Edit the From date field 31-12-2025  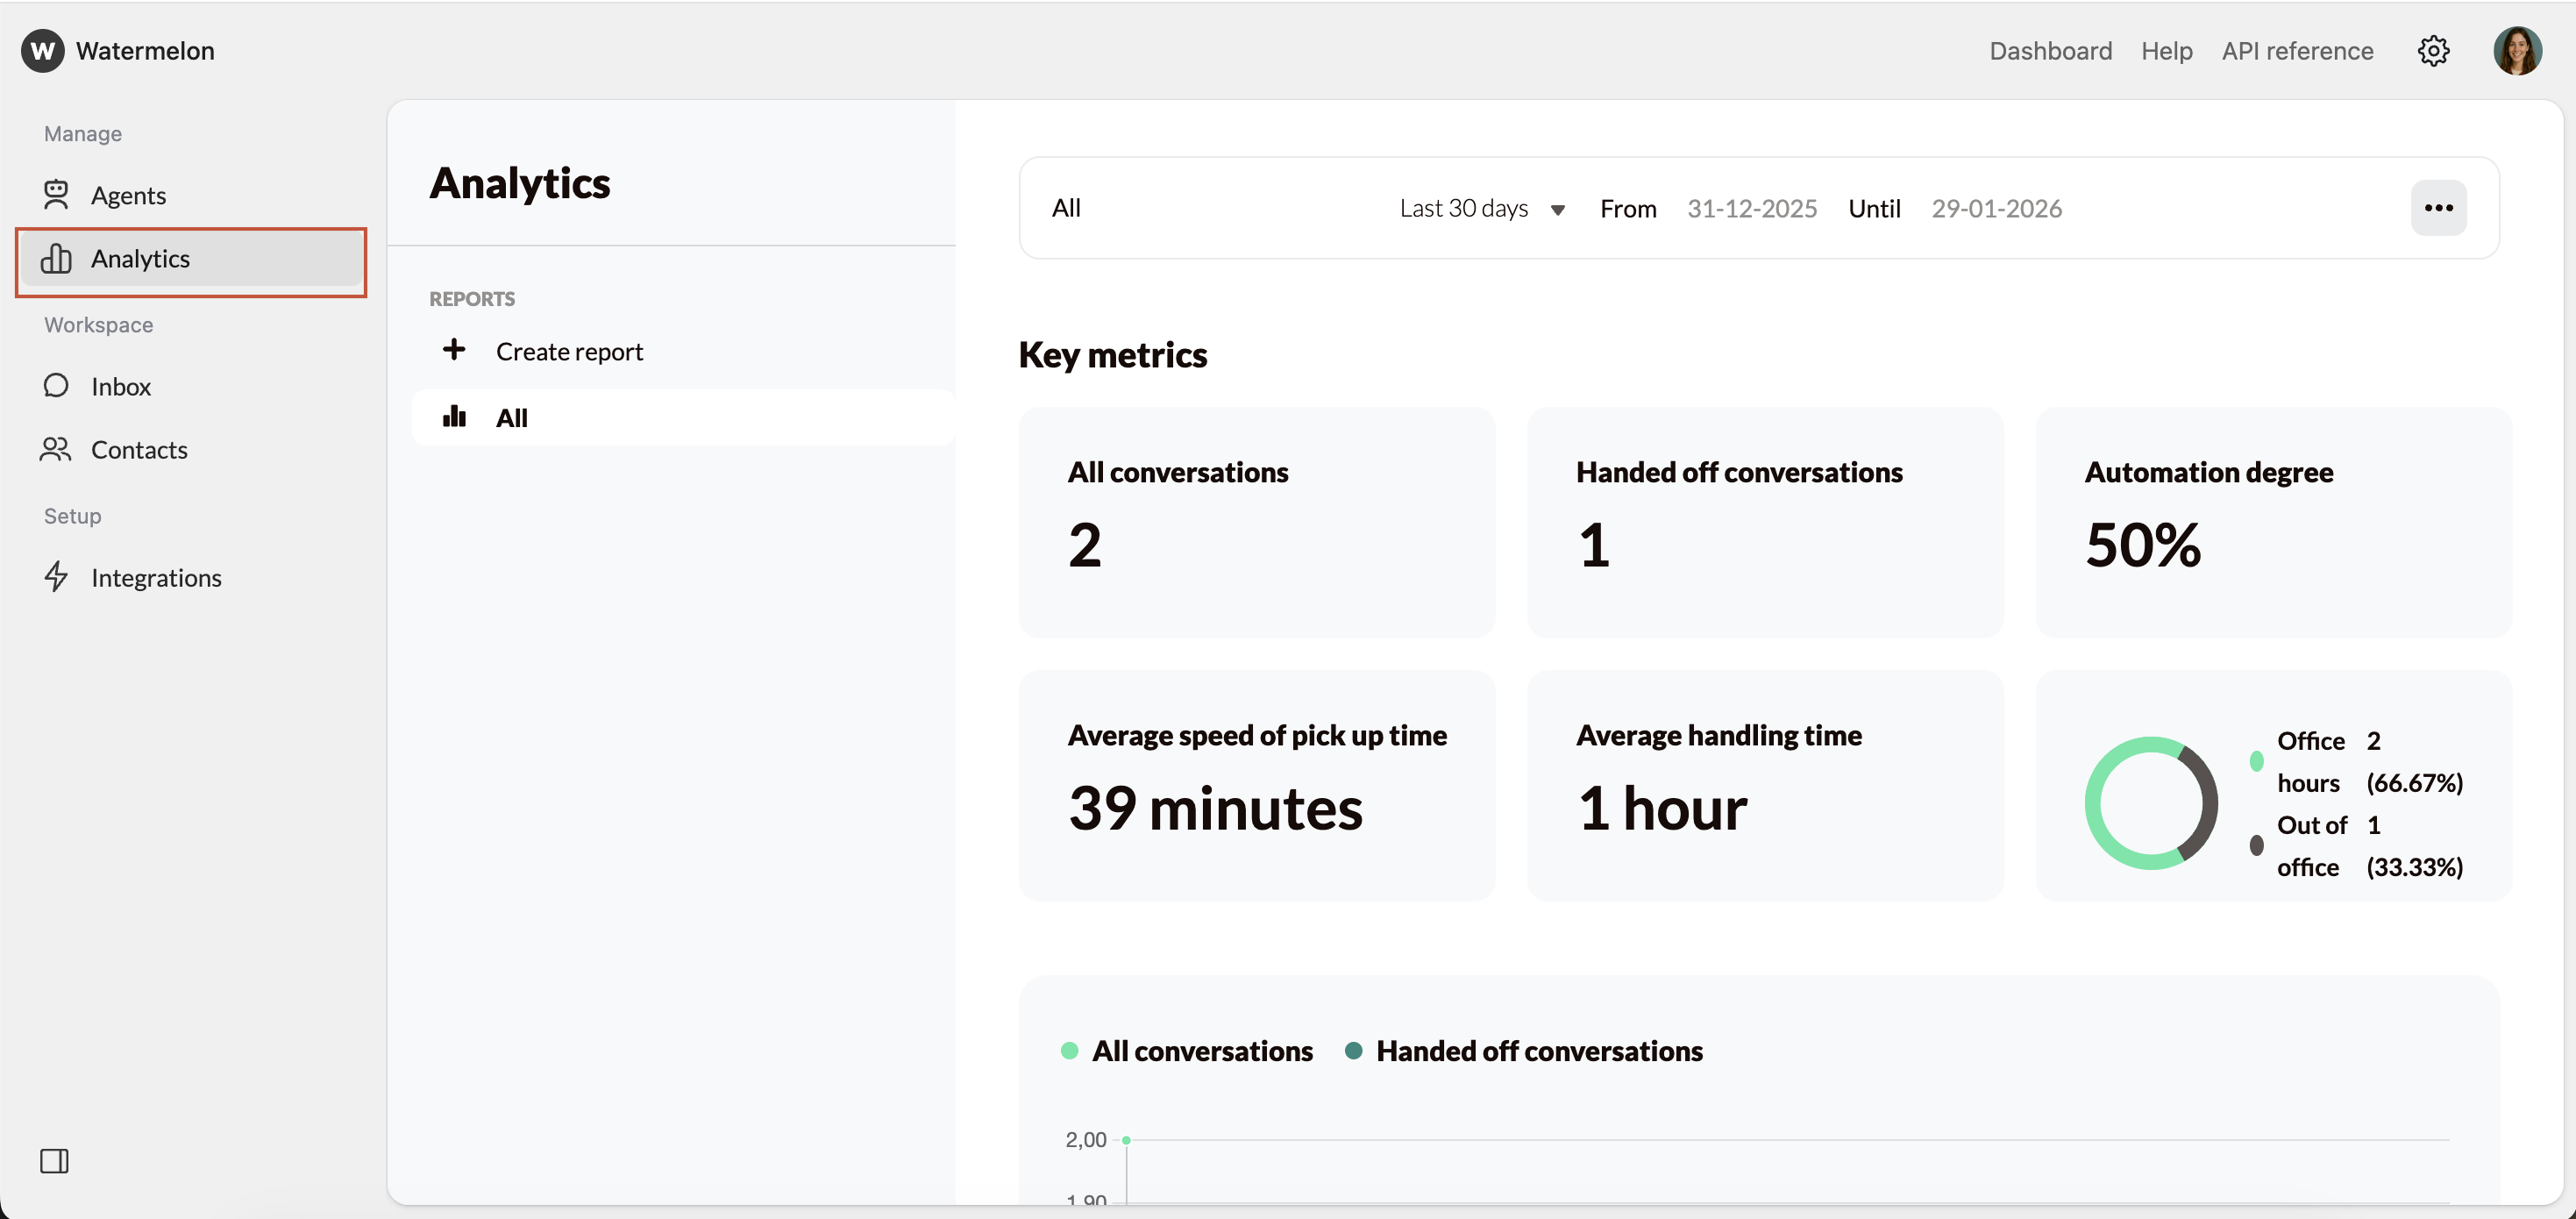[1752, 208]
